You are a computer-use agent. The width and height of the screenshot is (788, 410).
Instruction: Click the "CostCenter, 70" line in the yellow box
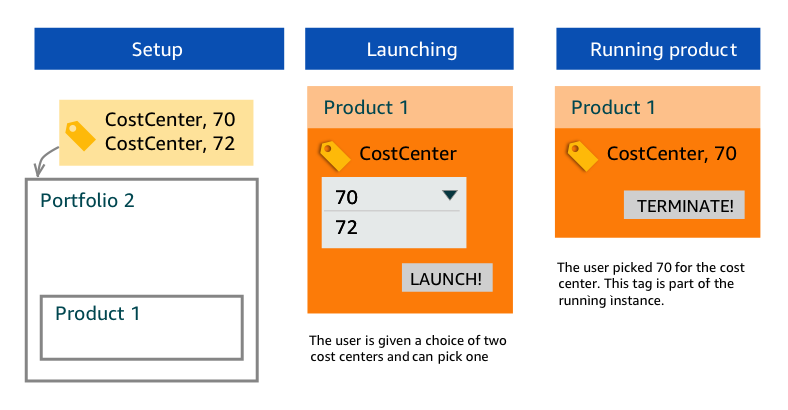[170, 121]
